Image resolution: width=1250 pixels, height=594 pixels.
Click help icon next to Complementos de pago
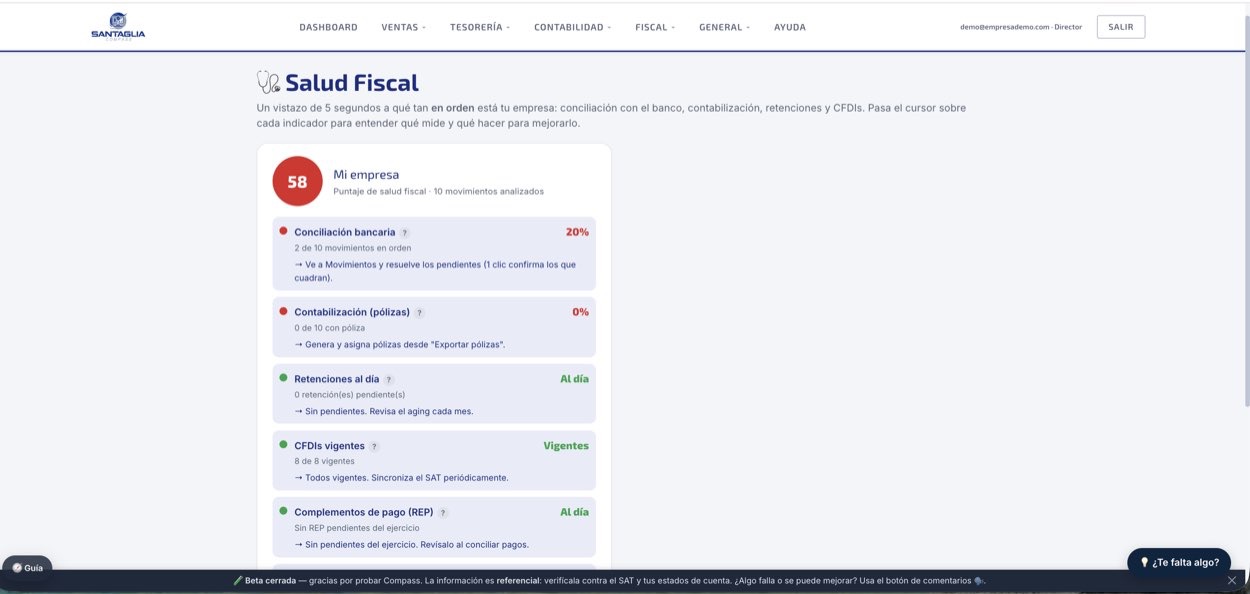click(x=443, y=512)
